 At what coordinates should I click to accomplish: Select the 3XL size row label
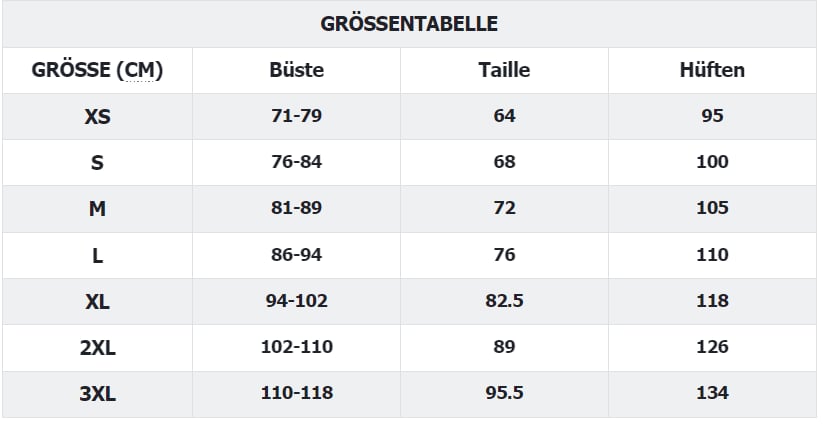pos(97,393)
